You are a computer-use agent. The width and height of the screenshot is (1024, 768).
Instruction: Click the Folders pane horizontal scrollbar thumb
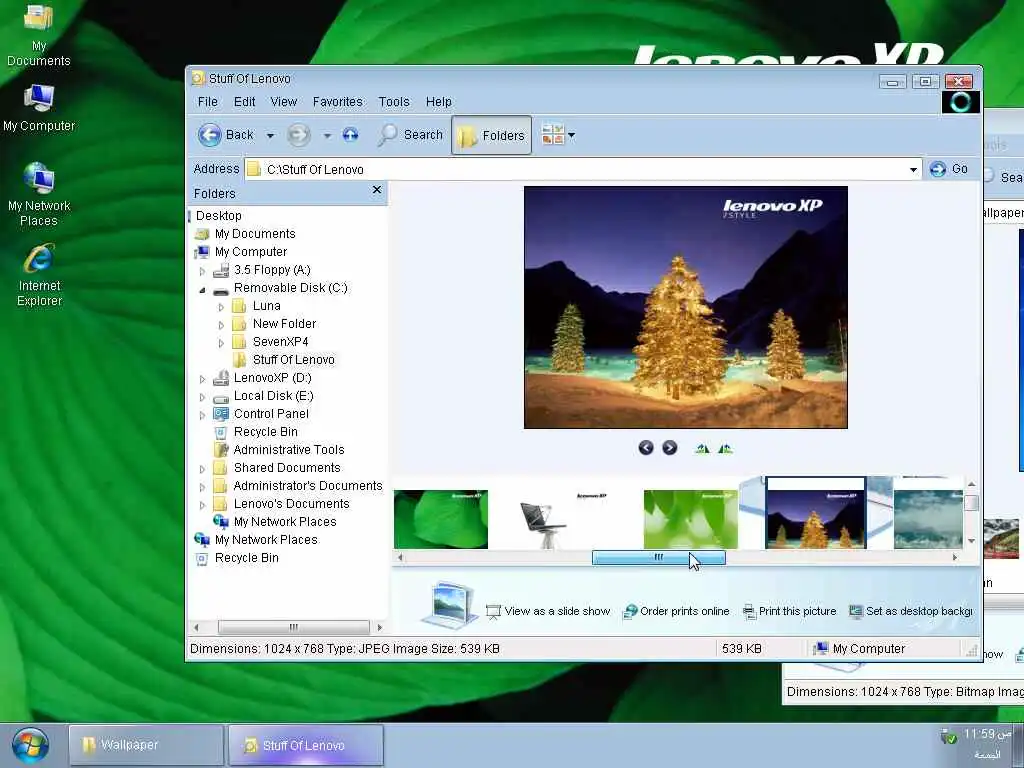tap(293, 628)
